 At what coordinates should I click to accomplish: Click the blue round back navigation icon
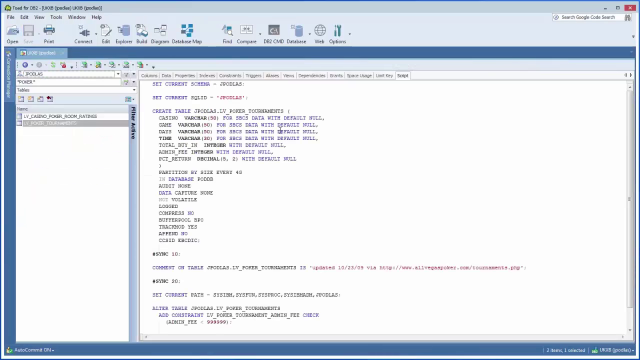point(25,65)
